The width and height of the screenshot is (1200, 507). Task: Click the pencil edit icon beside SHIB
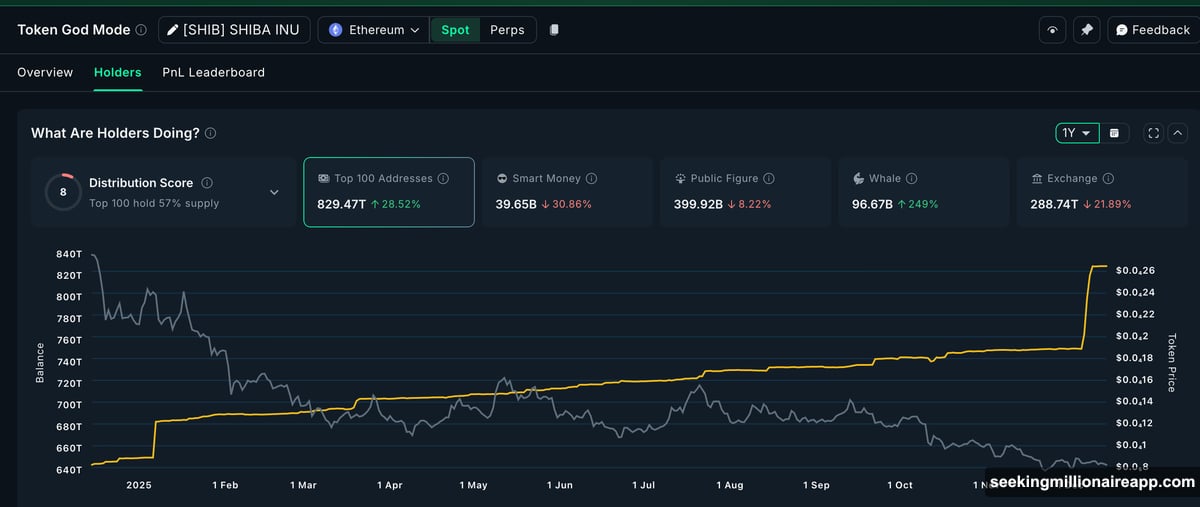point(172,30)
